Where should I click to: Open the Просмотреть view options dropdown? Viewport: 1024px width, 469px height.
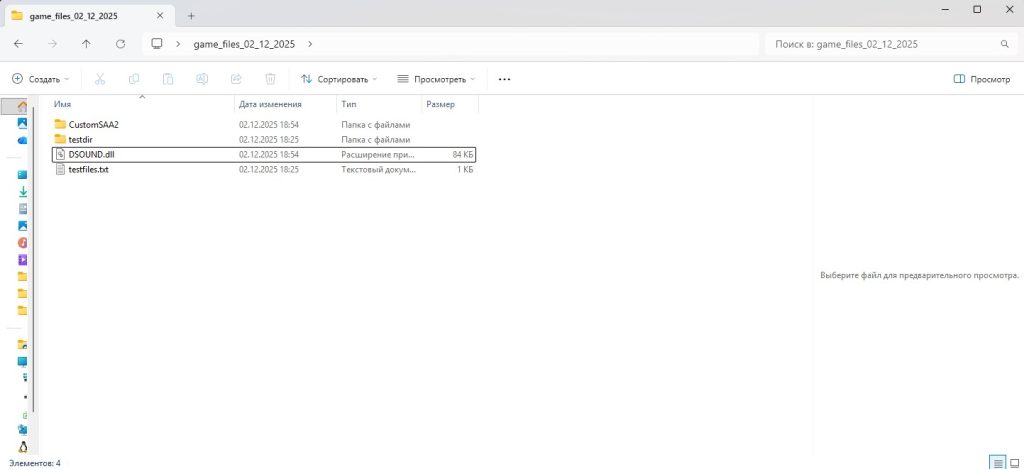pos(436,79)
